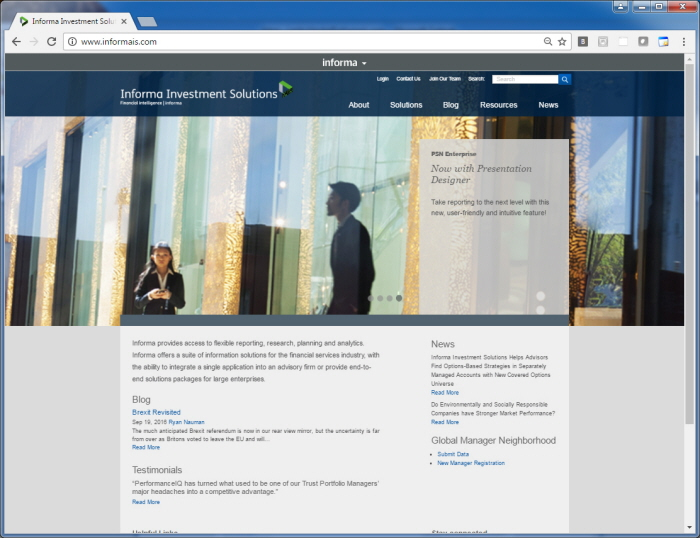Open the Brexit Revisited blog post
Screen dimensions: 700x538
click(156, 412)
